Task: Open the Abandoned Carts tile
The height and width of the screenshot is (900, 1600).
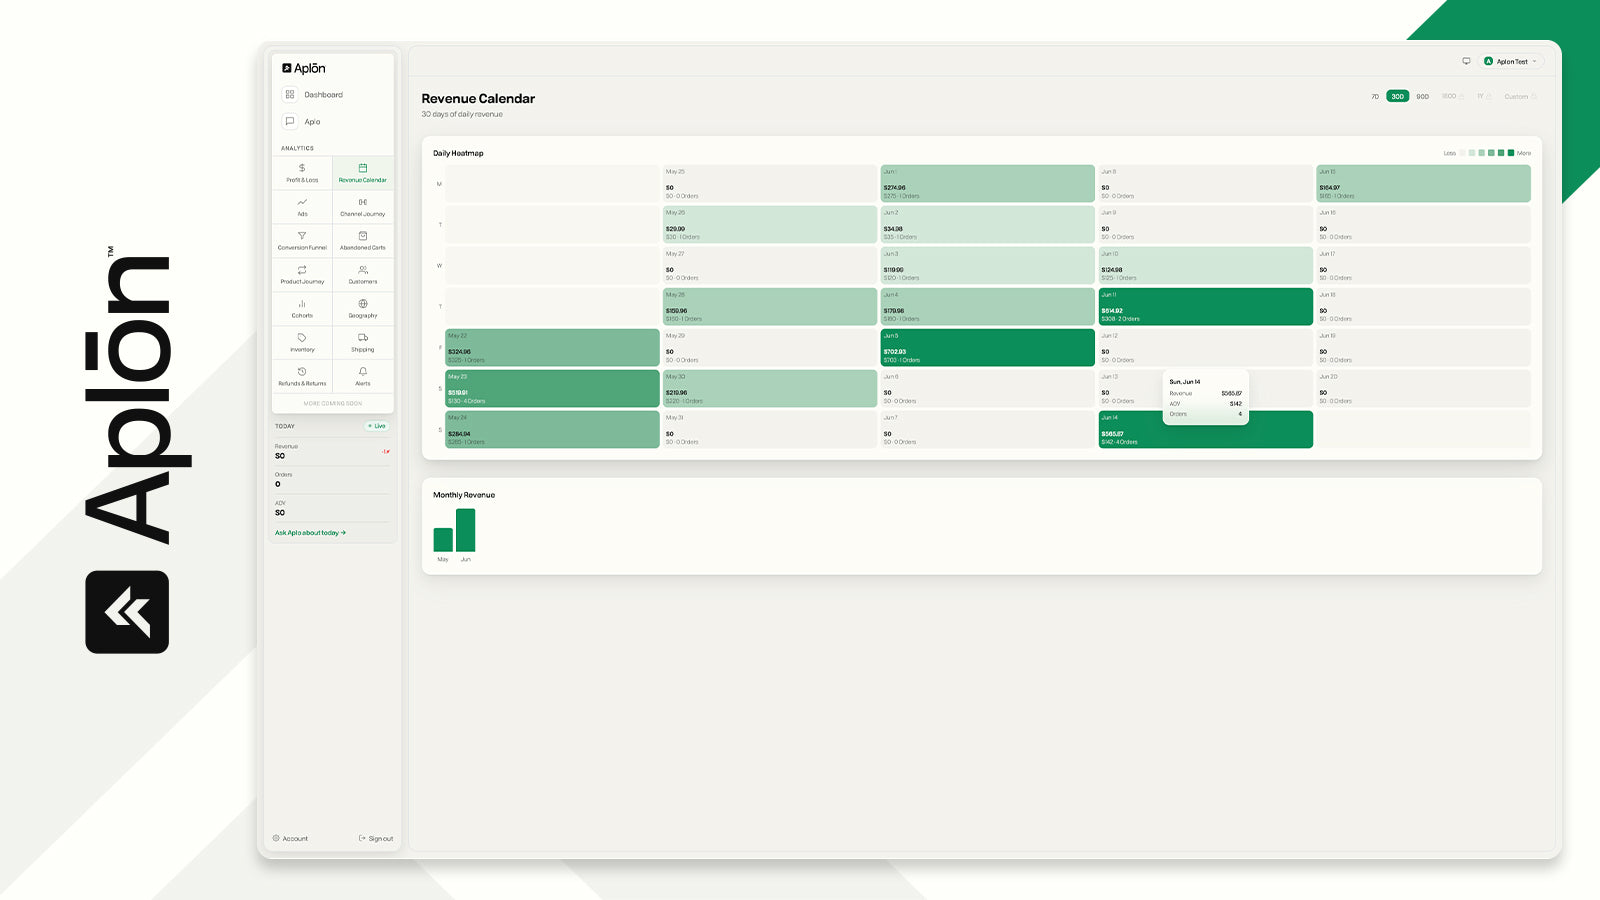Action: tap(363, 240)
